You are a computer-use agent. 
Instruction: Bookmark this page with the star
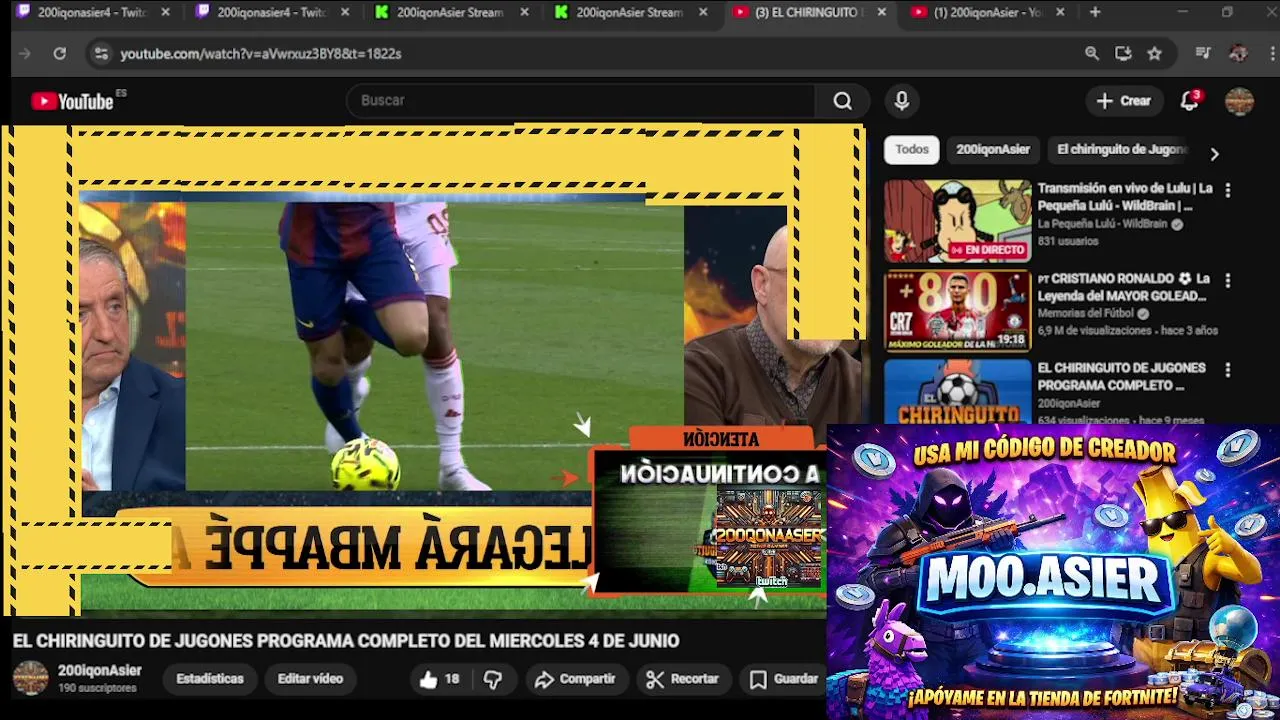[1155, 54]
